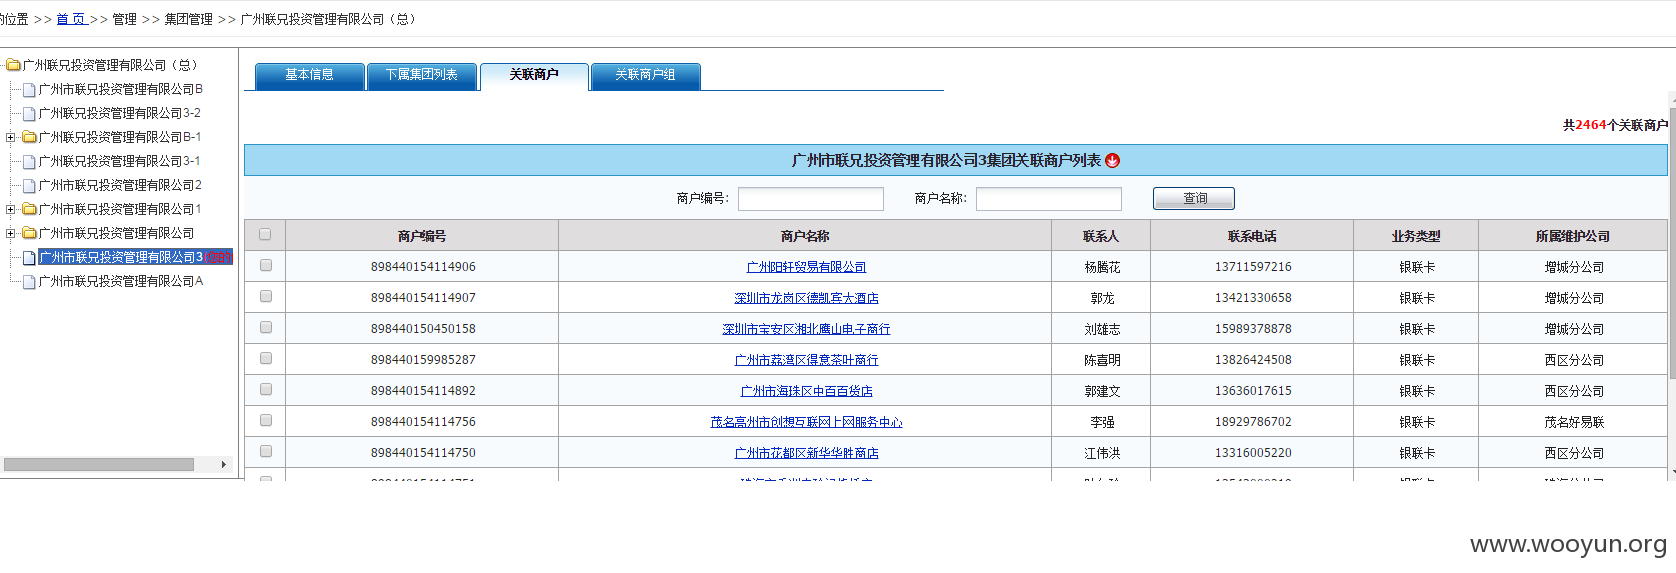The image size is (1676, 573).
Task: Click contact name 江伟洪
Action: coord(1102,453)
